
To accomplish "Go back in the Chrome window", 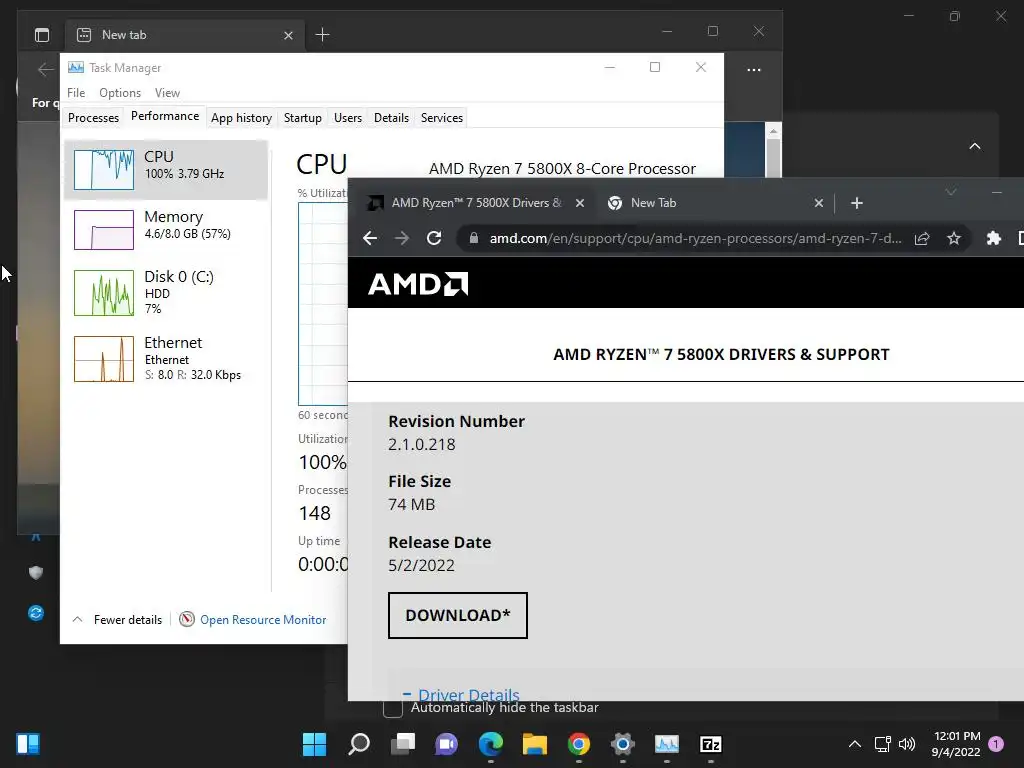I will pos(370,238).
